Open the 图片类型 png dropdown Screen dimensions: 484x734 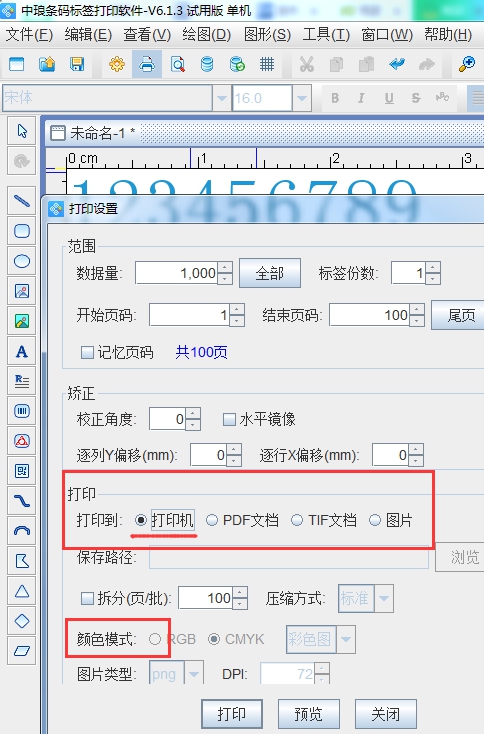[x=194, y=674]
